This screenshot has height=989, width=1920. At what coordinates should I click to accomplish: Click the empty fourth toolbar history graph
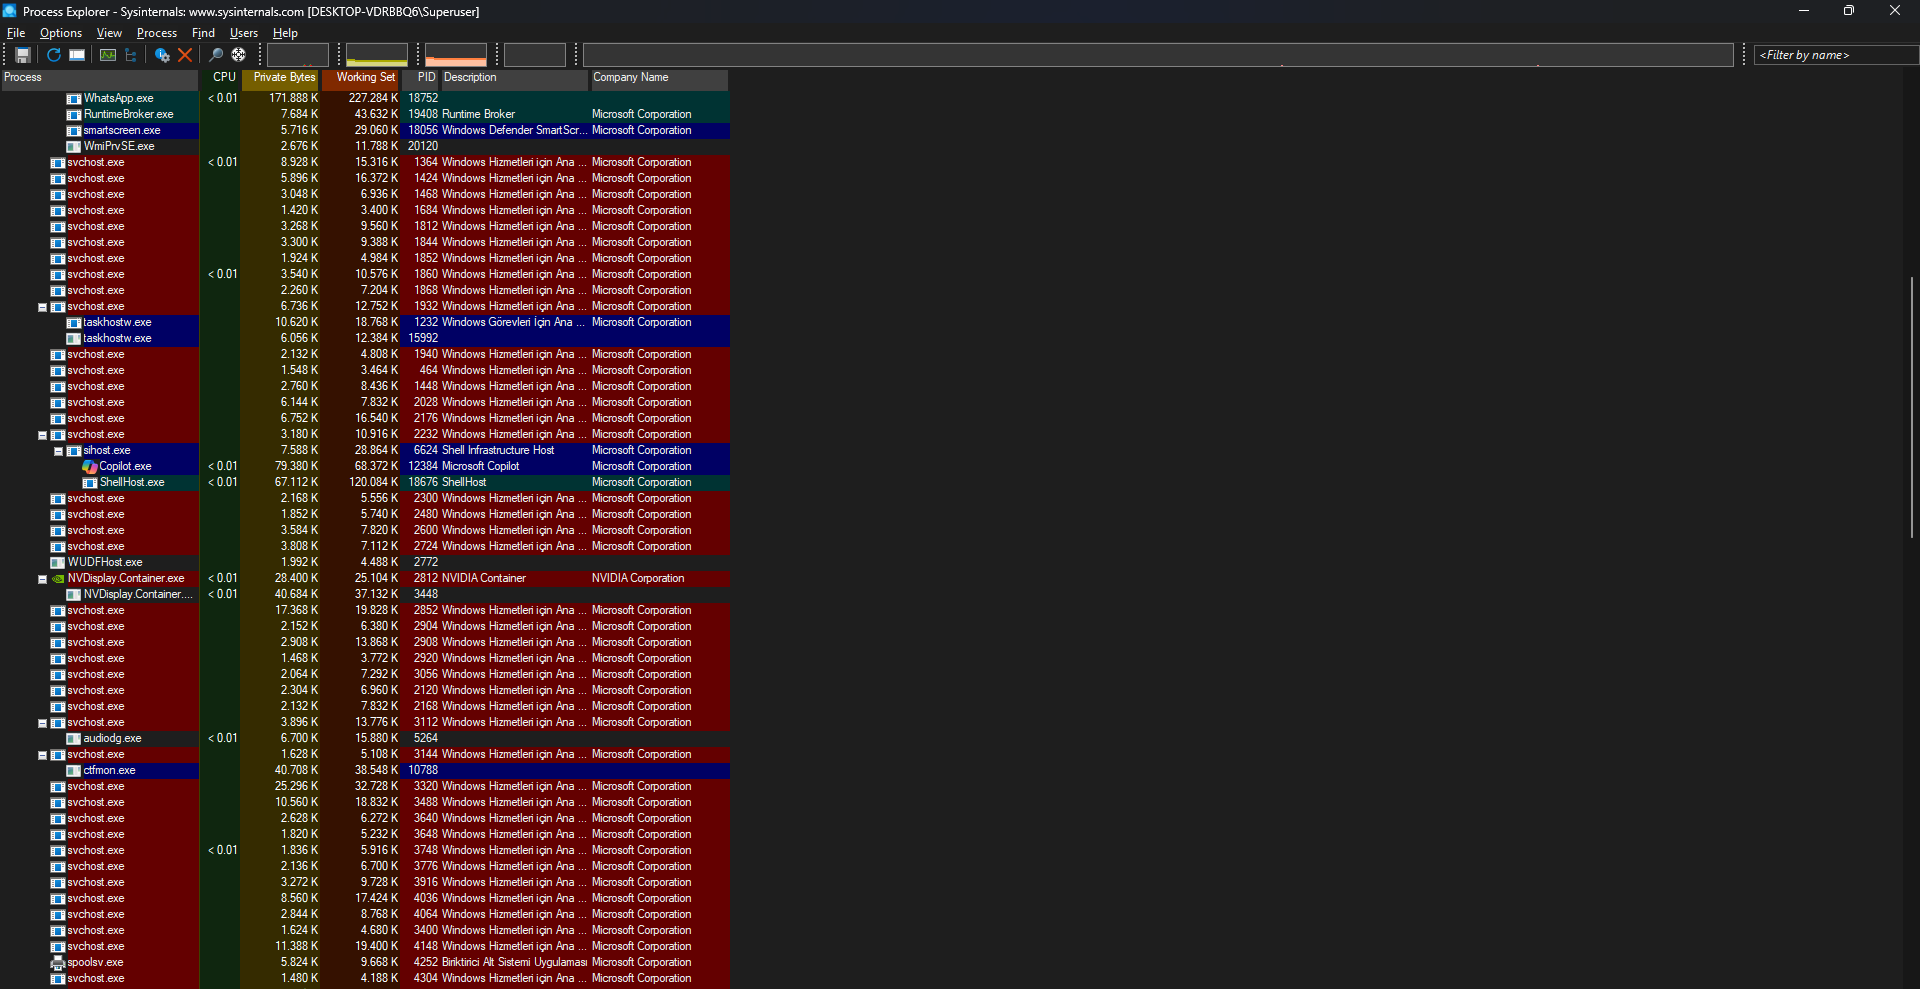point(535,55)
